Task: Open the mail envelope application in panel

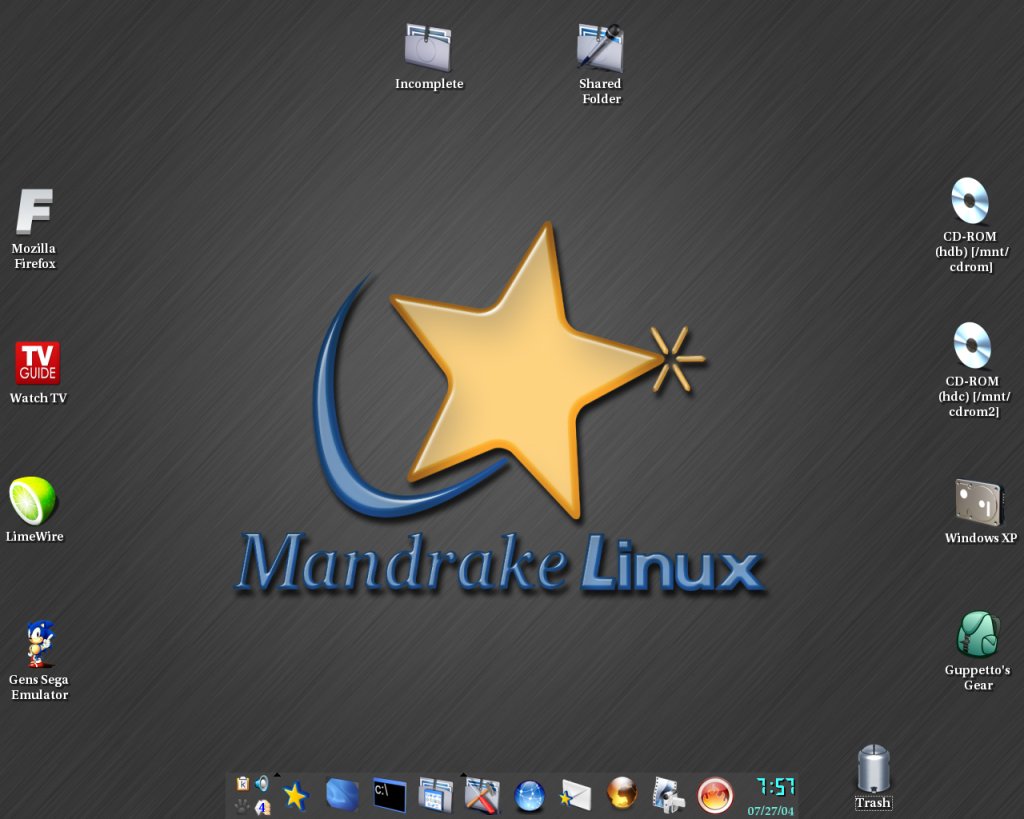Action: (x=575, y=795)
